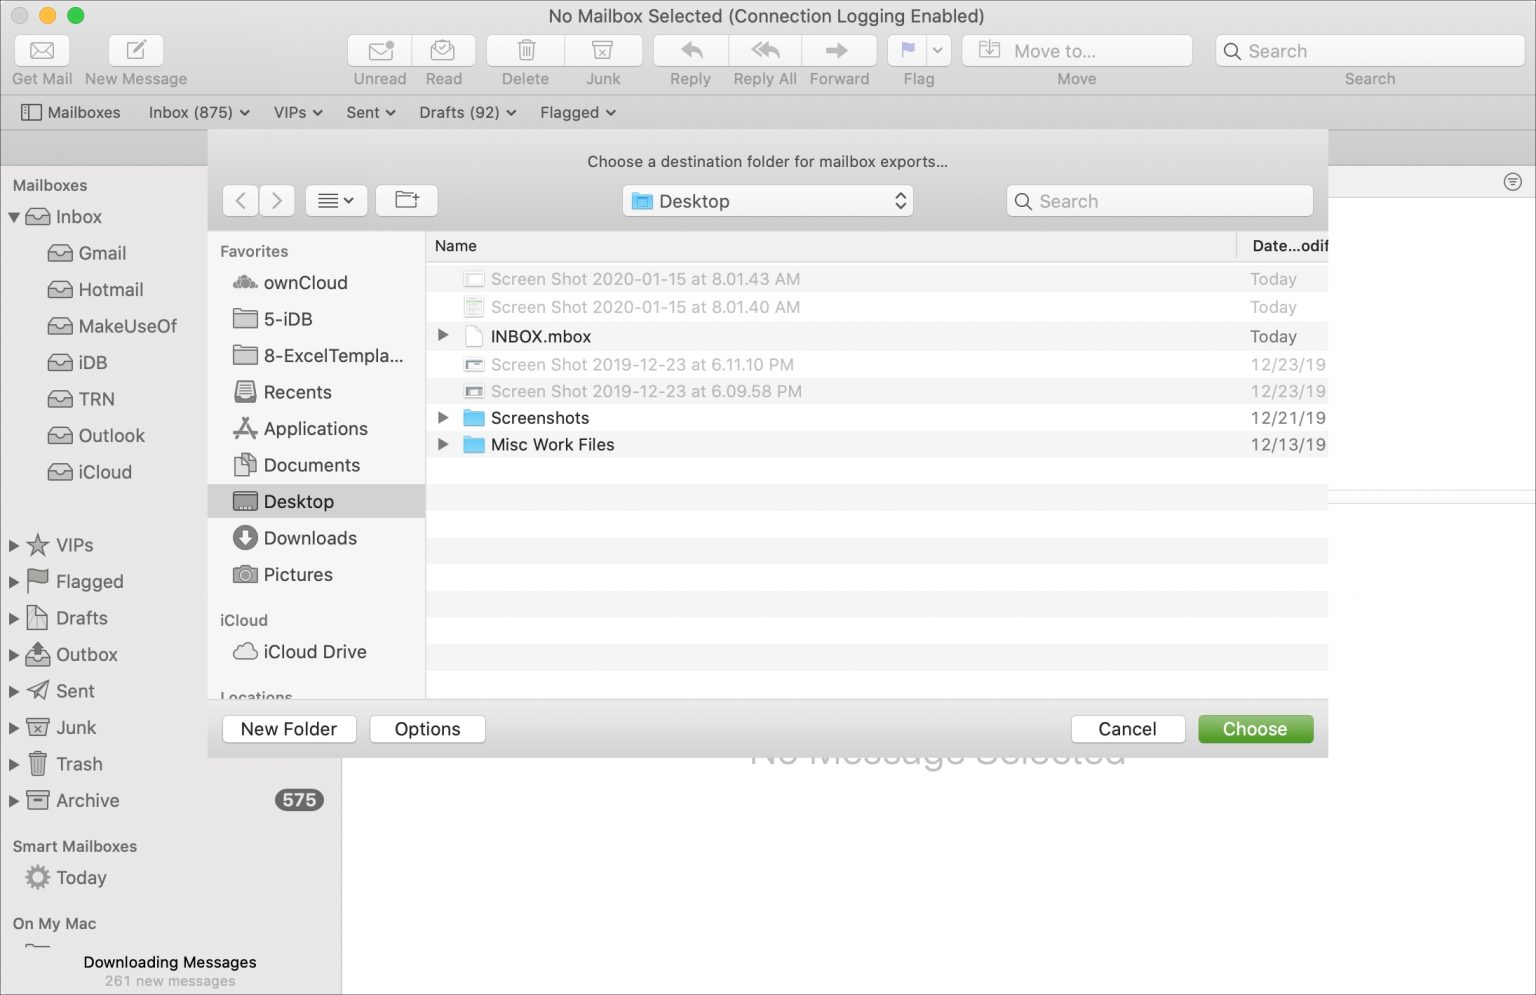Click the green Choose button

tap(1255, 729)
